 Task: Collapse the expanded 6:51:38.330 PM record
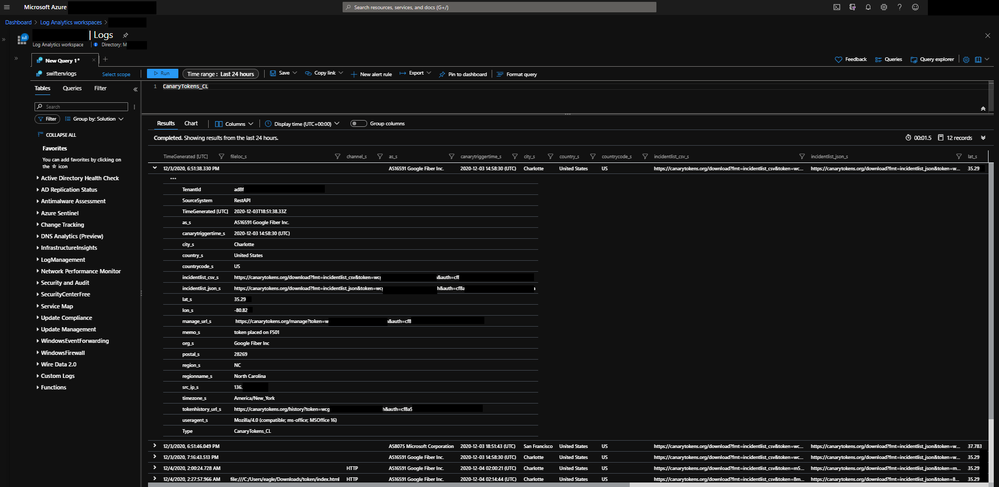155,168
